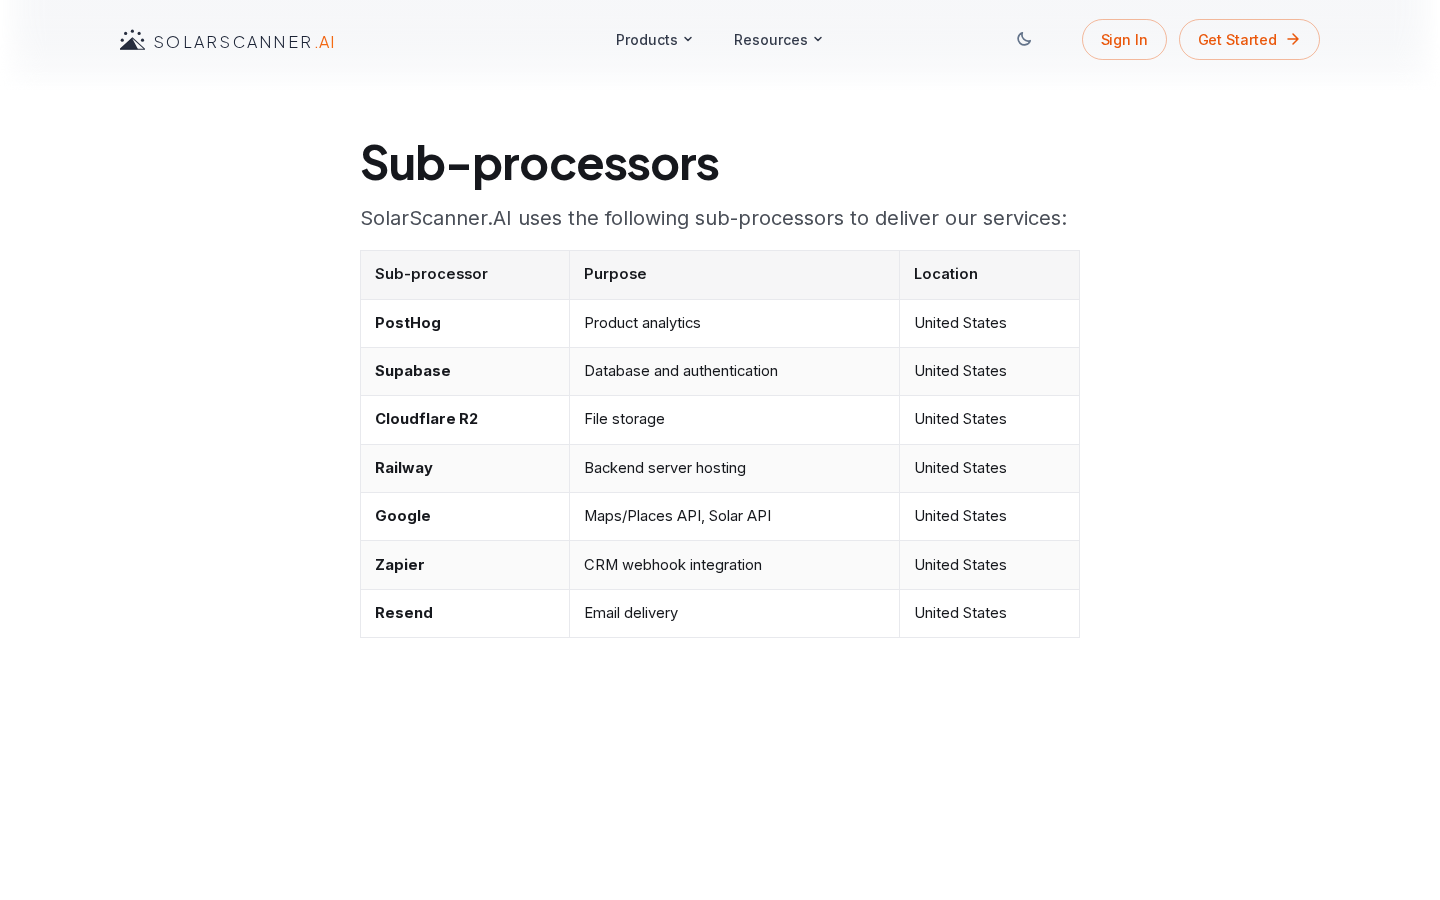Click United States in the Google row
Viewport: 1440px width, 900px height.
point(990,516)
